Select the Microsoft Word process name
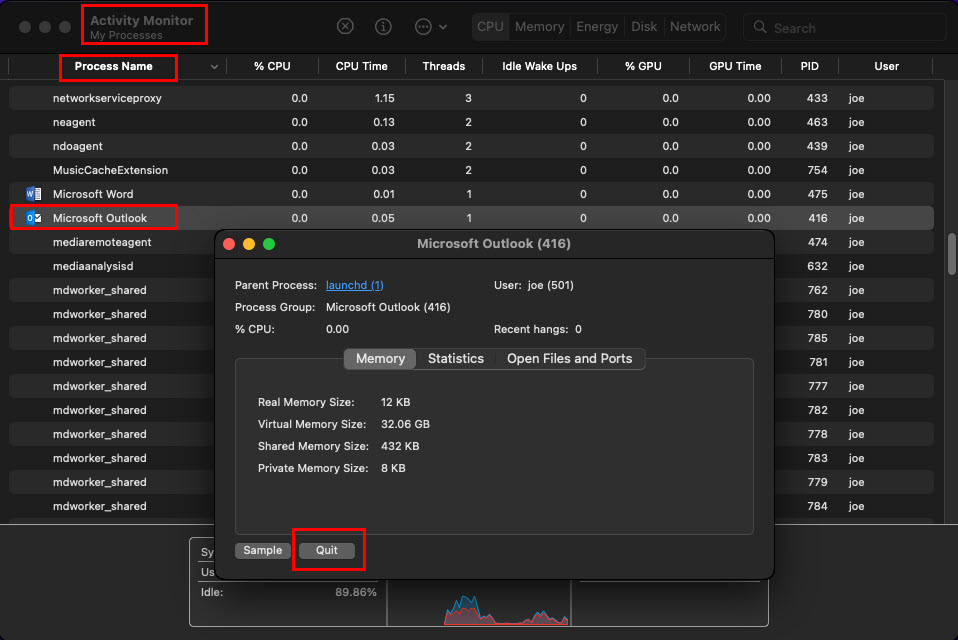The height and width of the screenshot is (640, 958). click(93, 194)
